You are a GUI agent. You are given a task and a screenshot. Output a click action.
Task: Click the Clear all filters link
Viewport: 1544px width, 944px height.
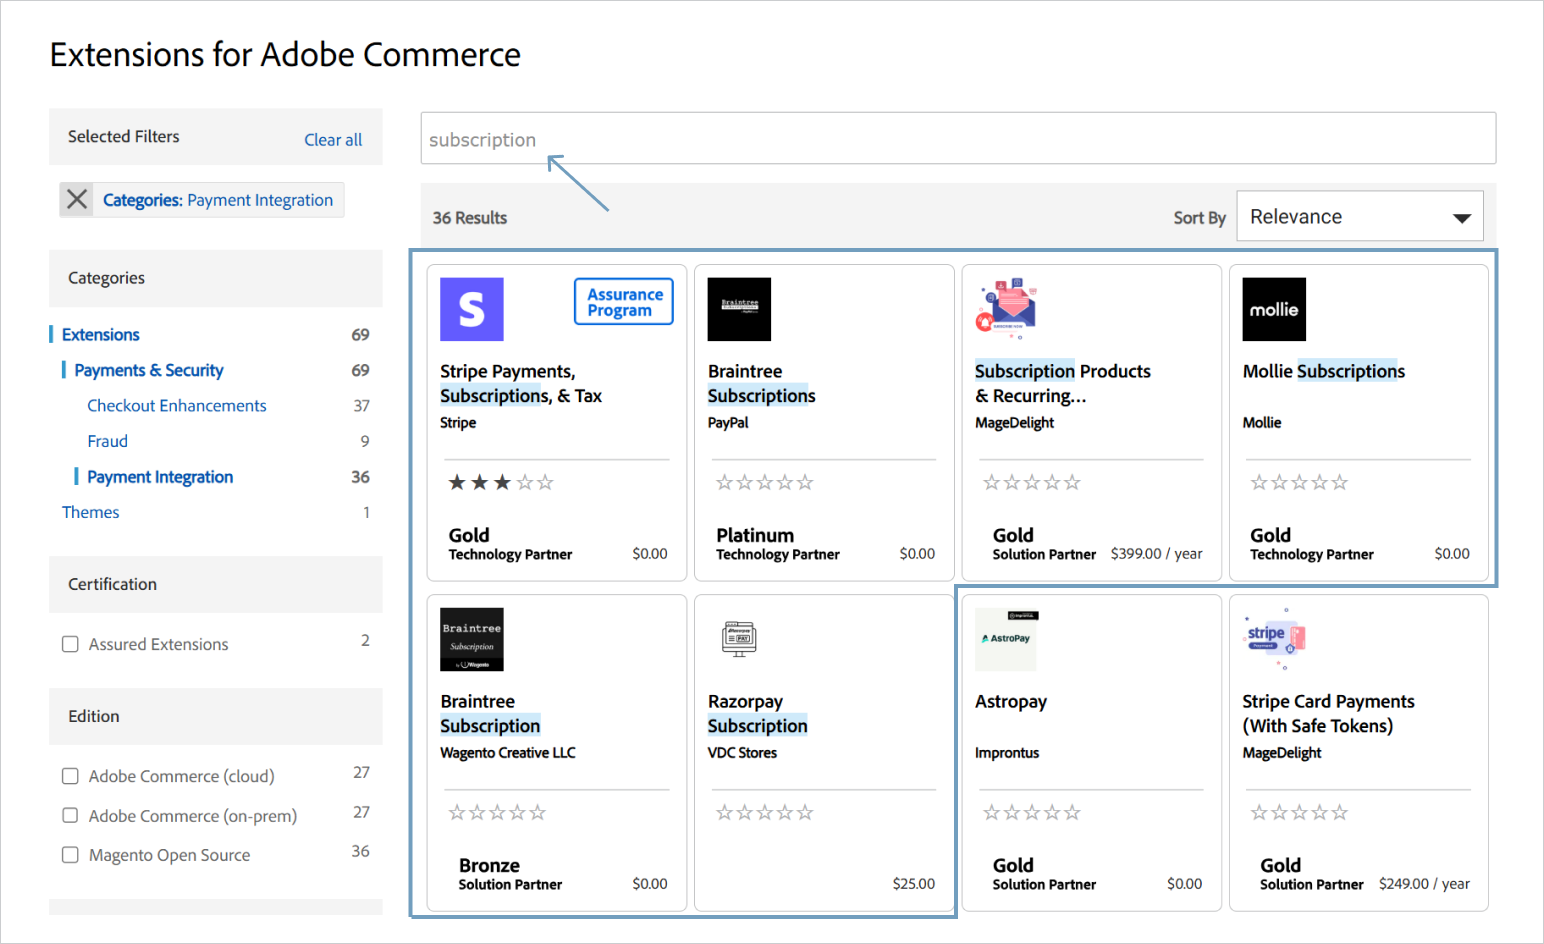(x=333, y=140)
